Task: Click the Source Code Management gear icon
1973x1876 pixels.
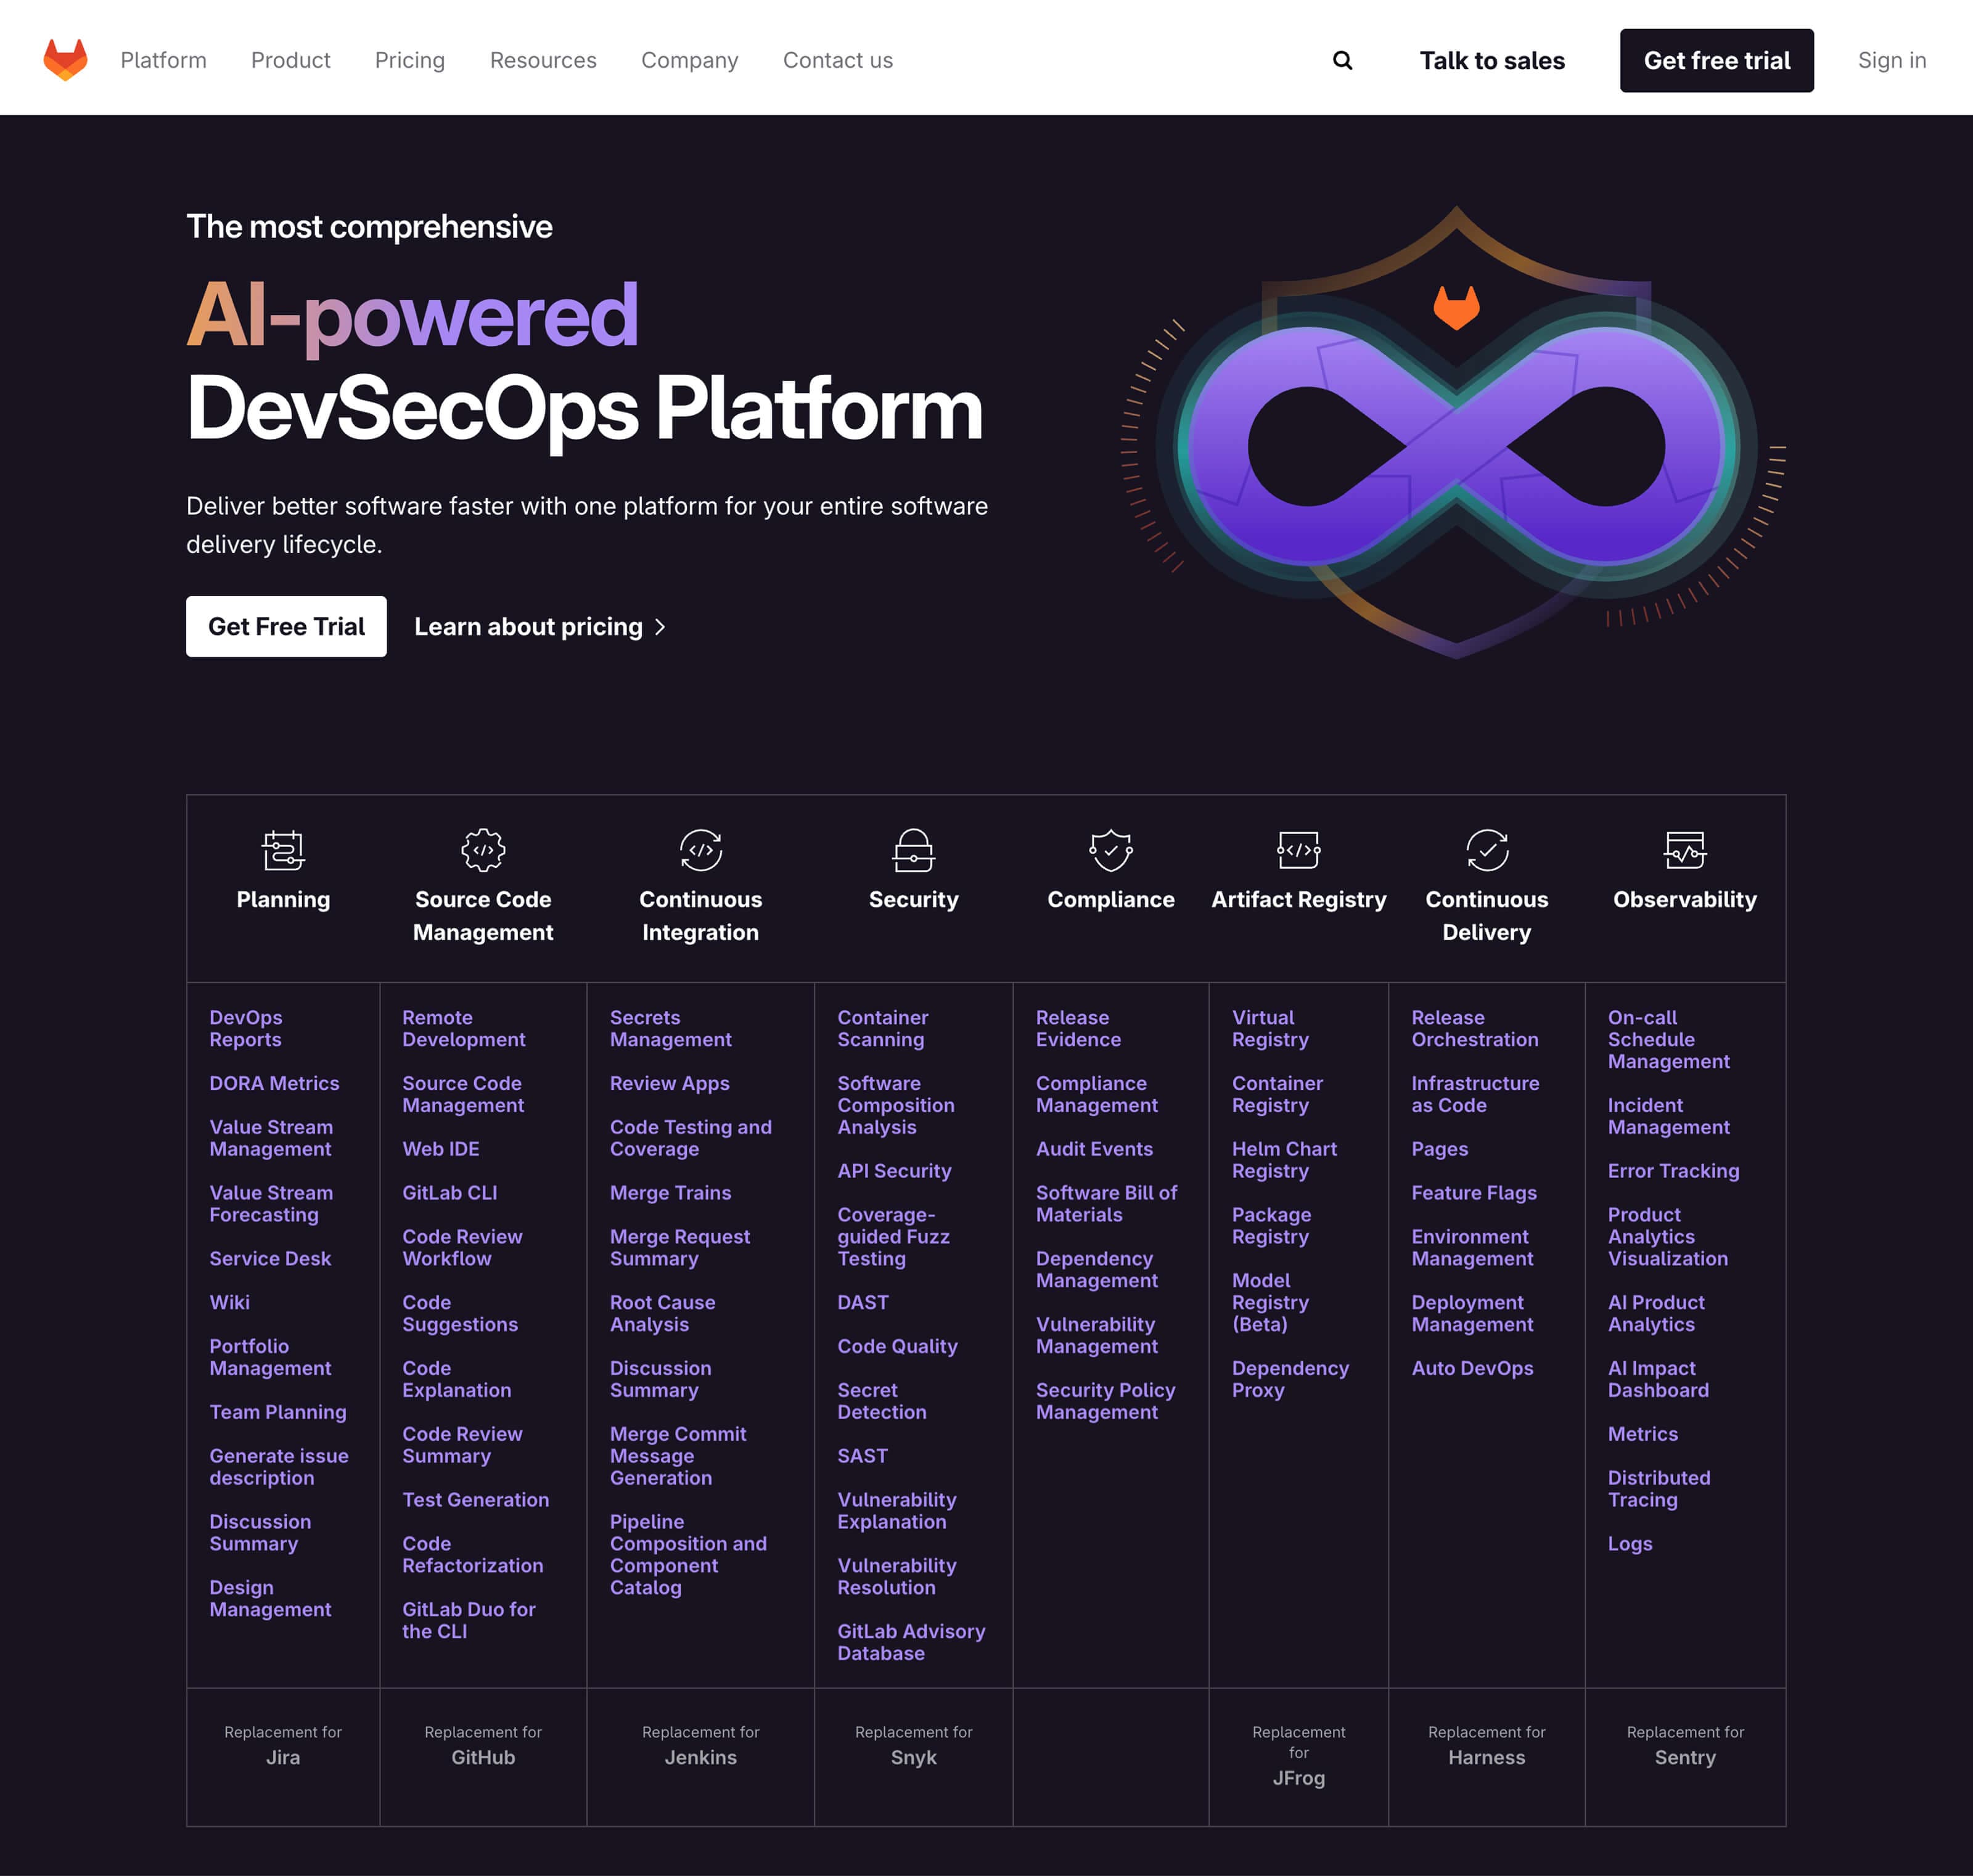Action: (x=483, y=850)
